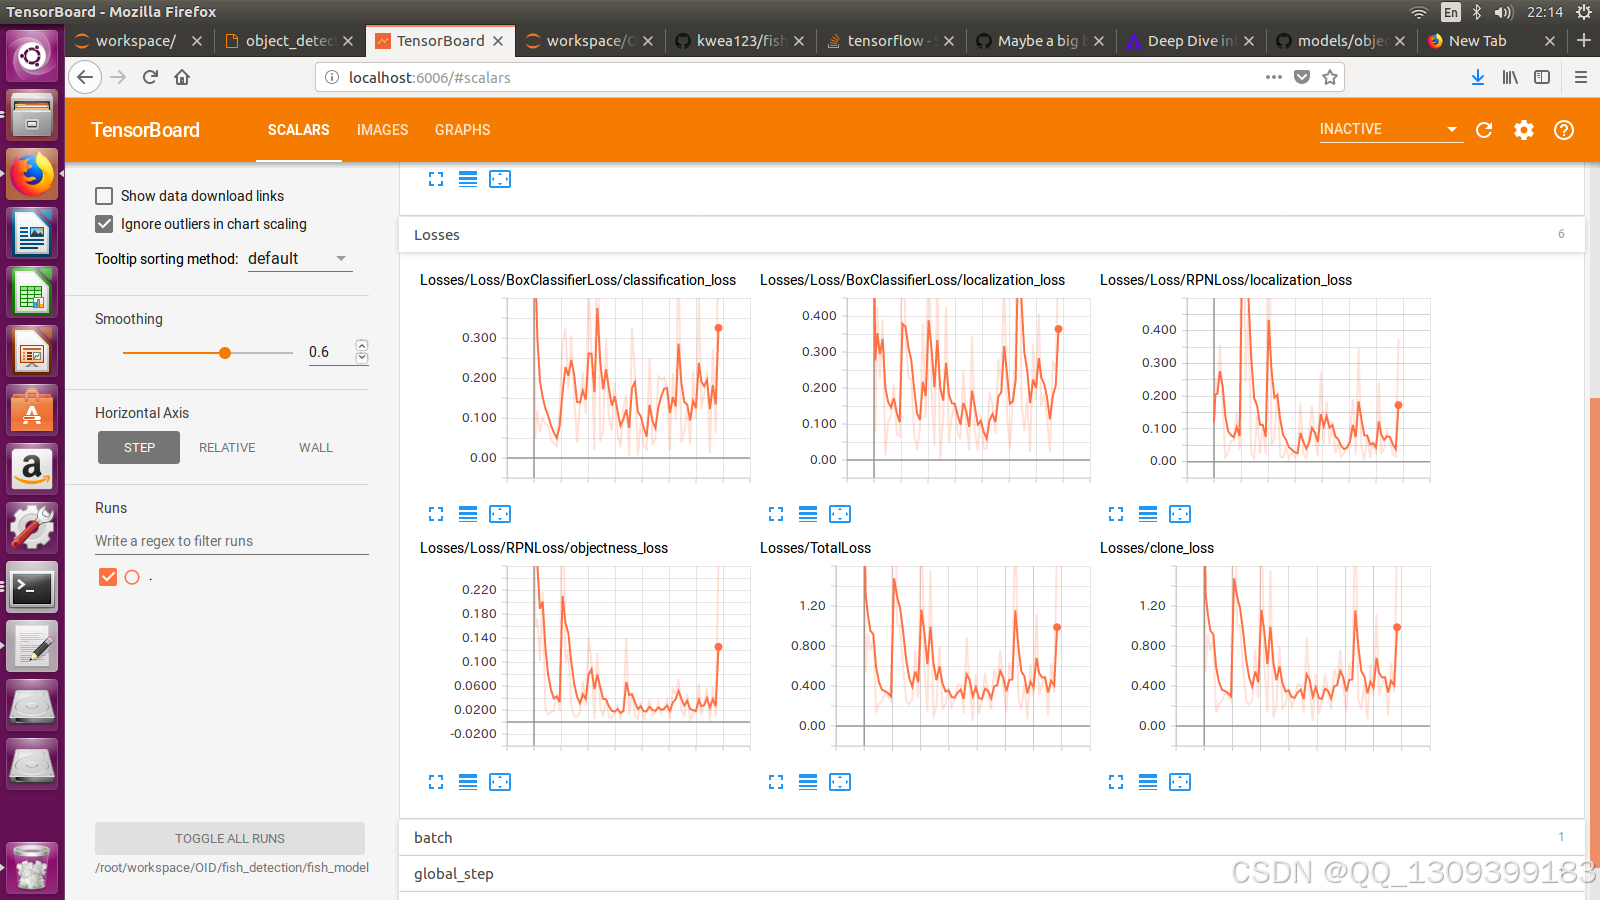Open TensorBoard help icon
1600x900 pixels.
click(x=1564, y=130)
